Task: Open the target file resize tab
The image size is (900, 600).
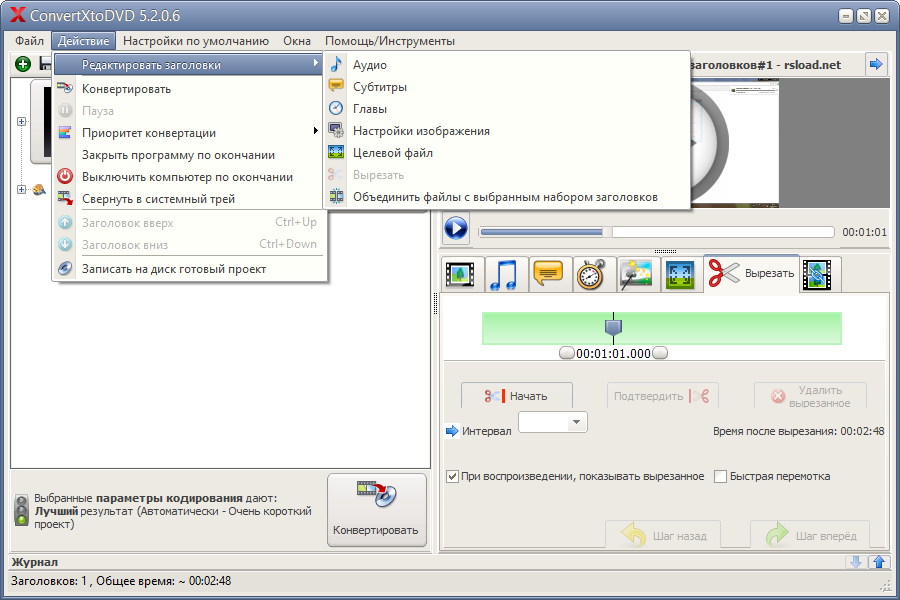Action: tap(680, 274)
